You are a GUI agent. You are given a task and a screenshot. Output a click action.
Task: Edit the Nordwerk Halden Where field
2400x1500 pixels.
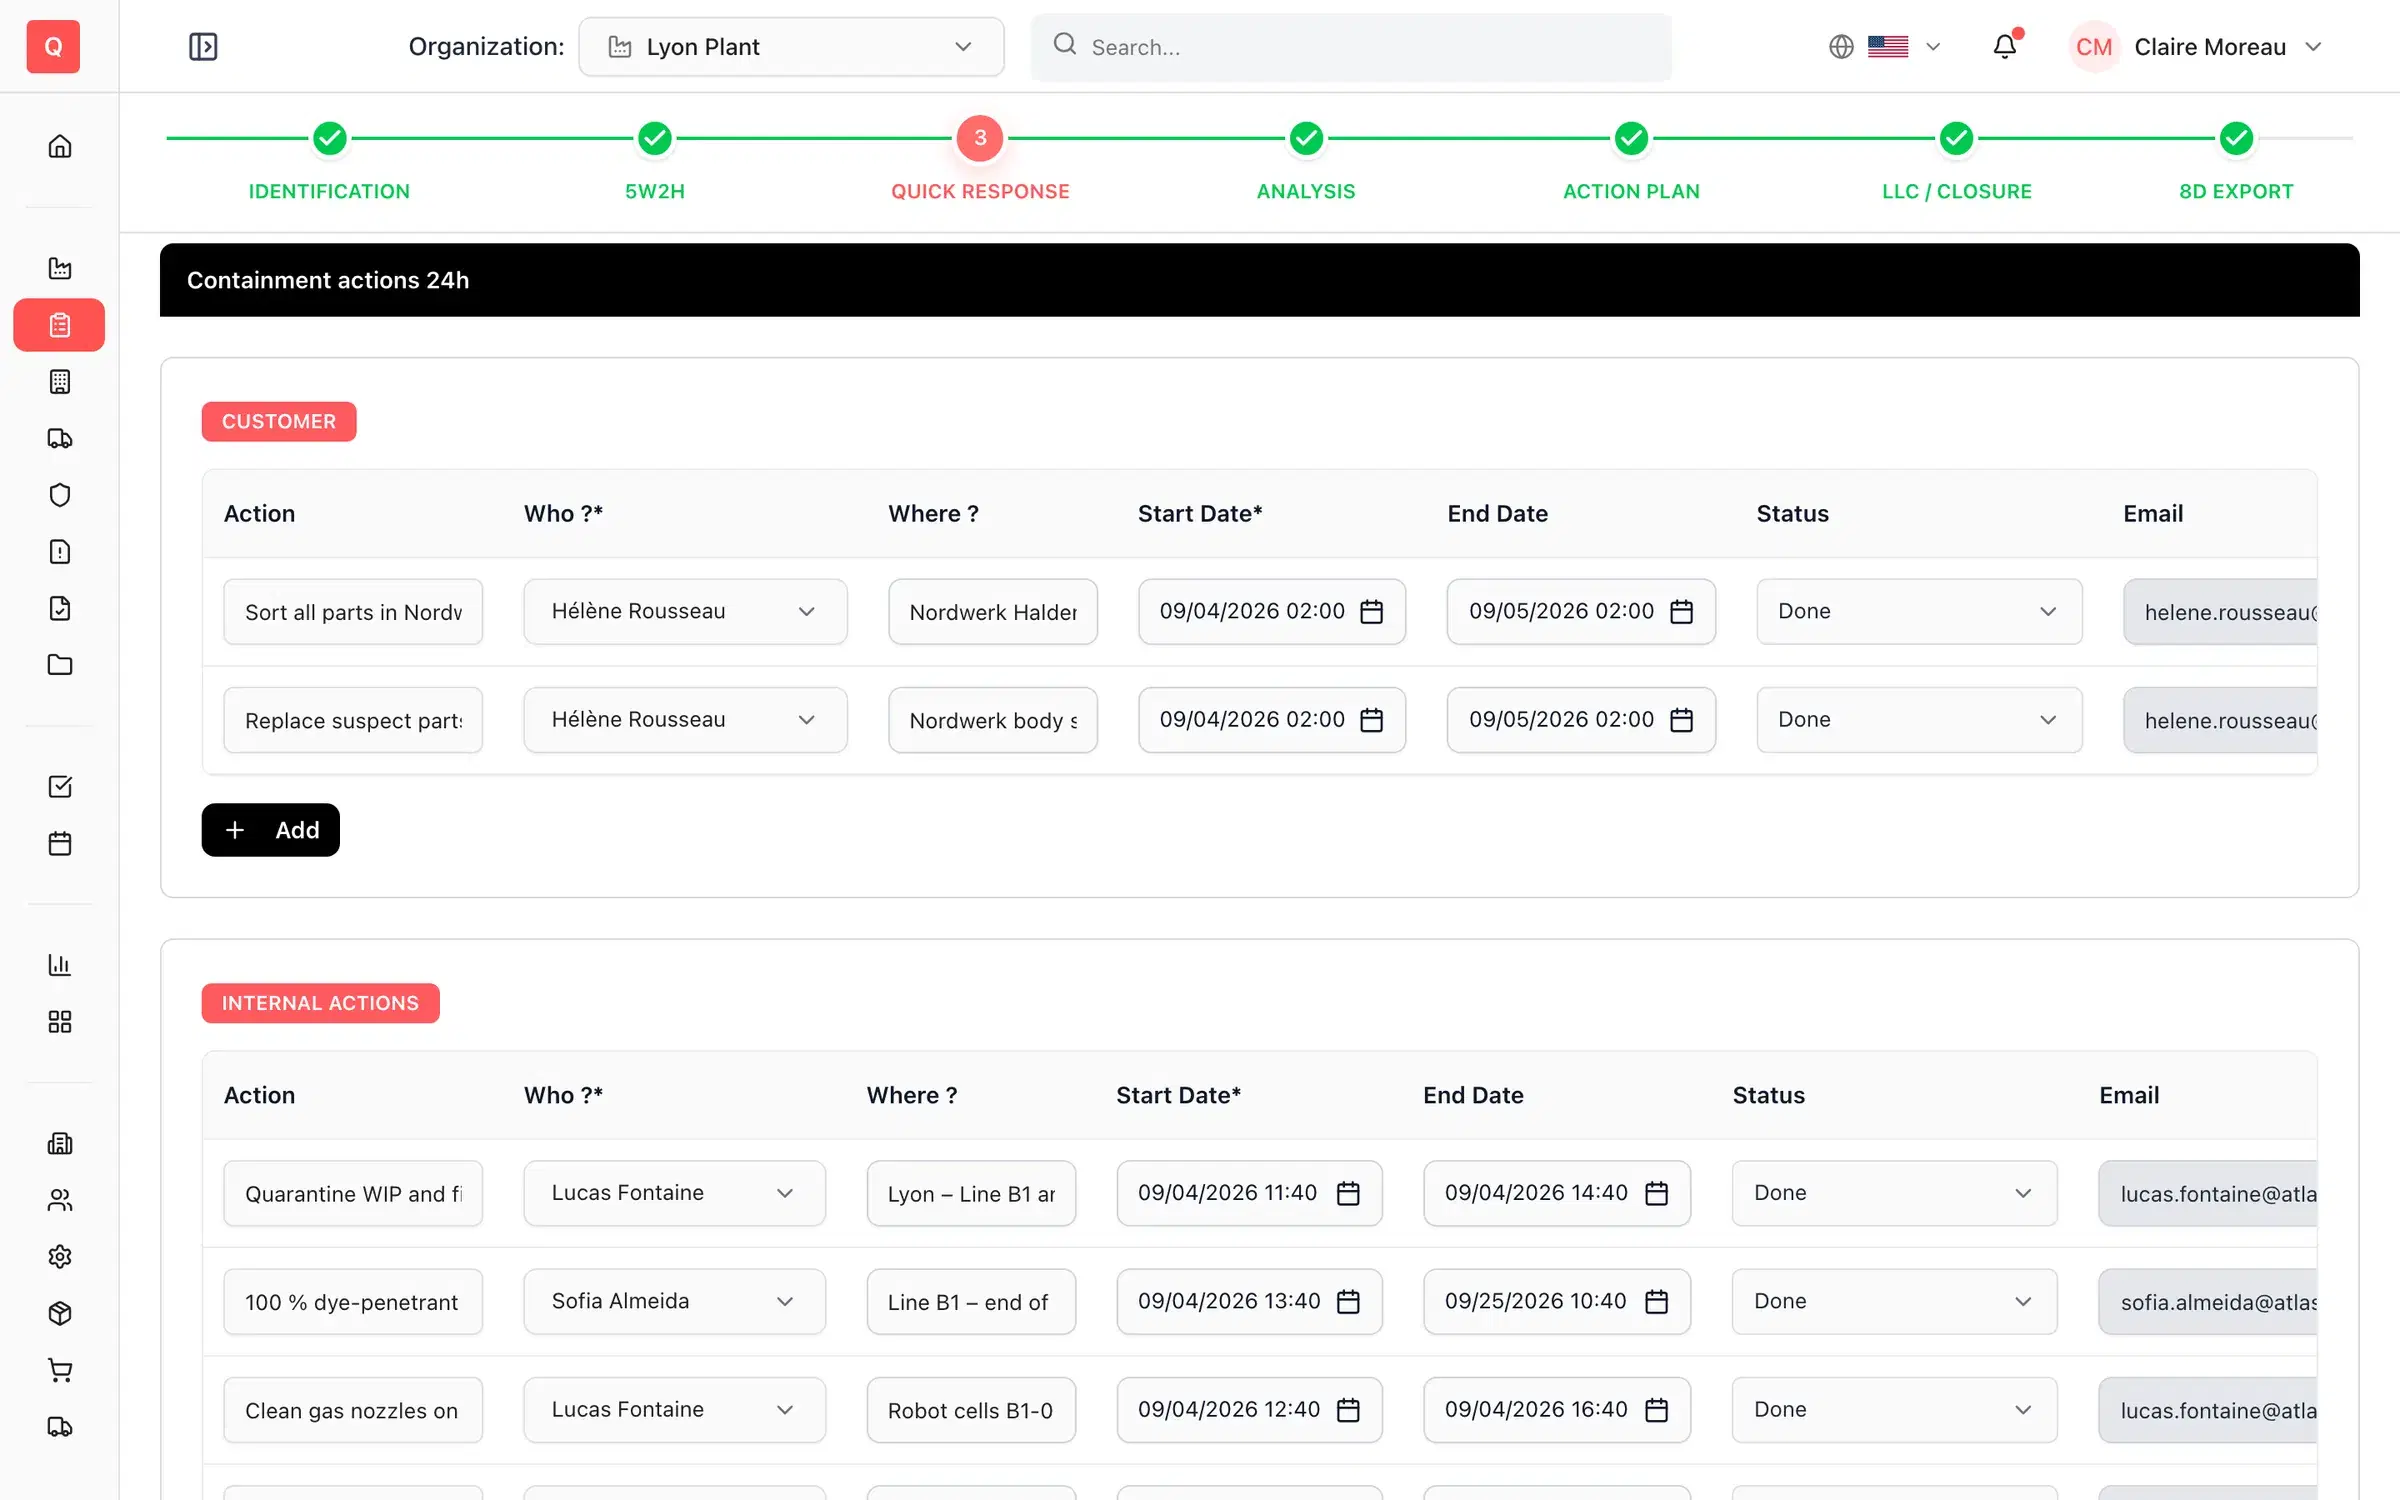pyautogui.click(x=992, y=612)
